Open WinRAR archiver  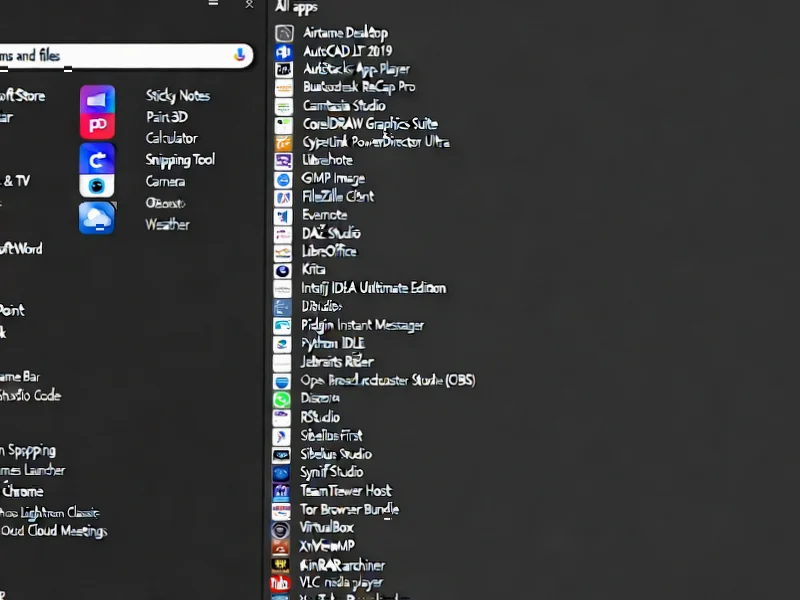click(x=345, y=564)
